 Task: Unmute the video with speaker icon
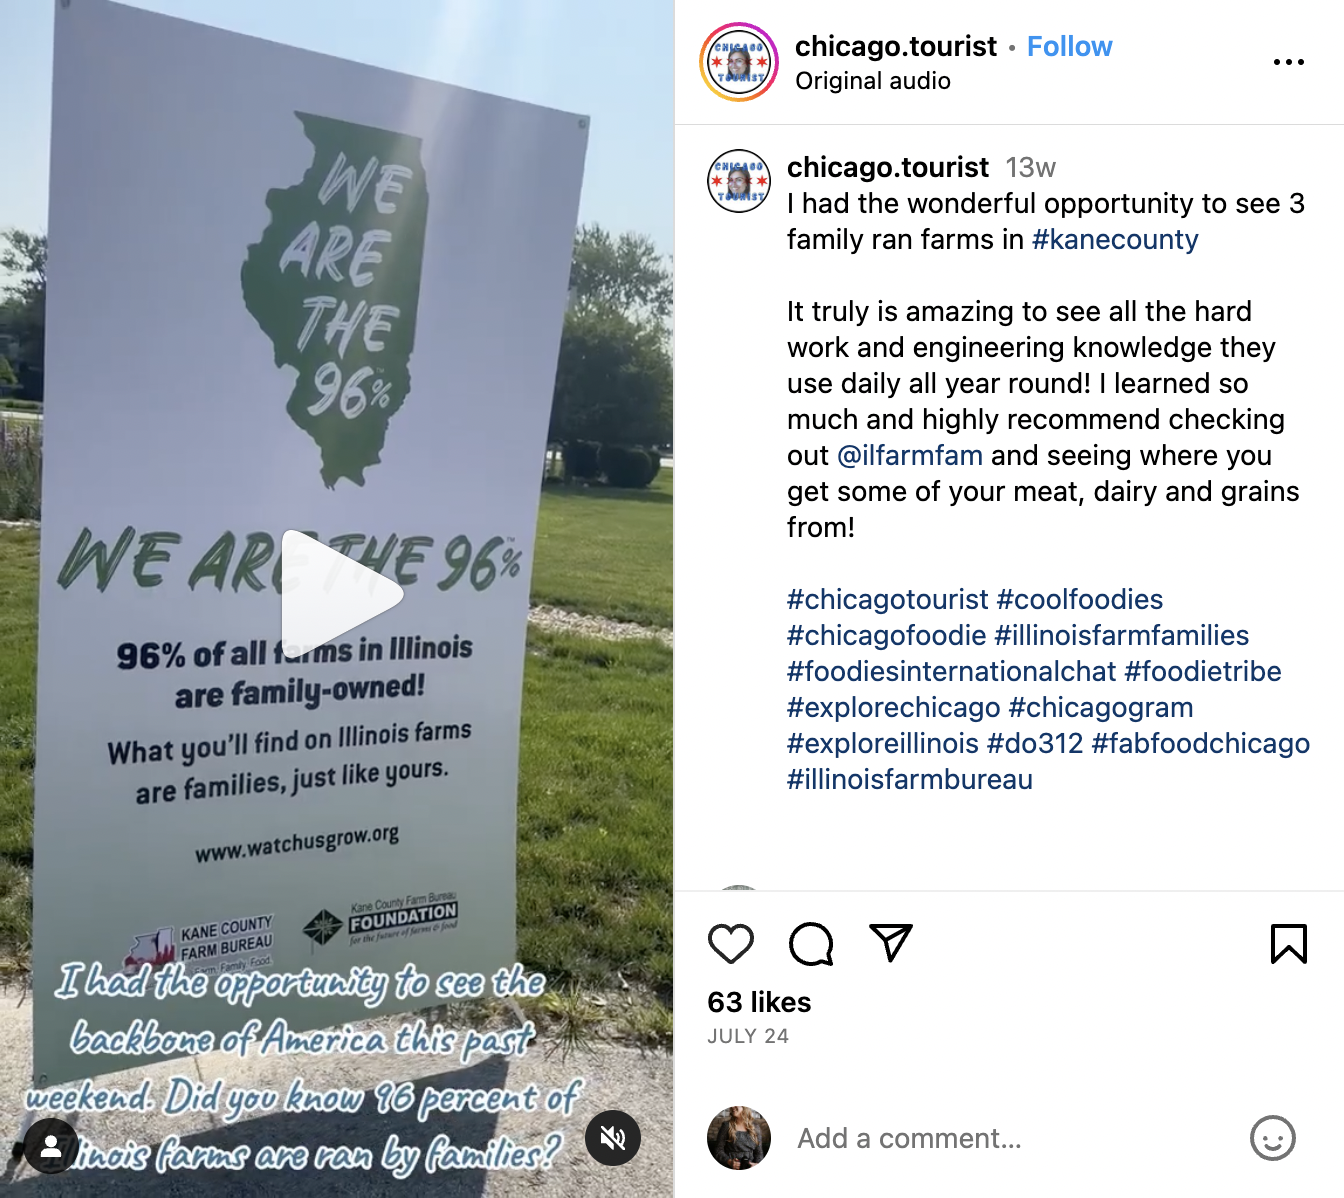613,1138
